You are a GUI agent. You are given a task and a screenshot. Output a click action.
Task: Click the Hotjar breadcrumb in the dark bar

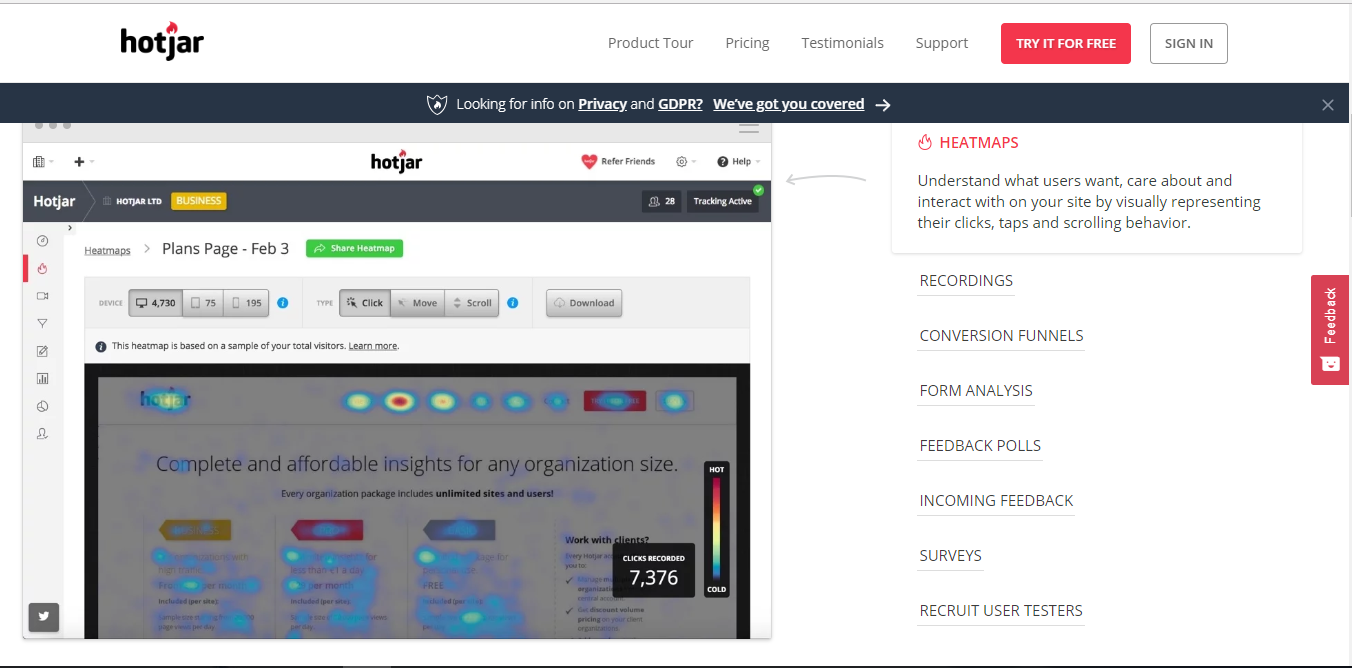pyautogui.click(x=54, y=201)
